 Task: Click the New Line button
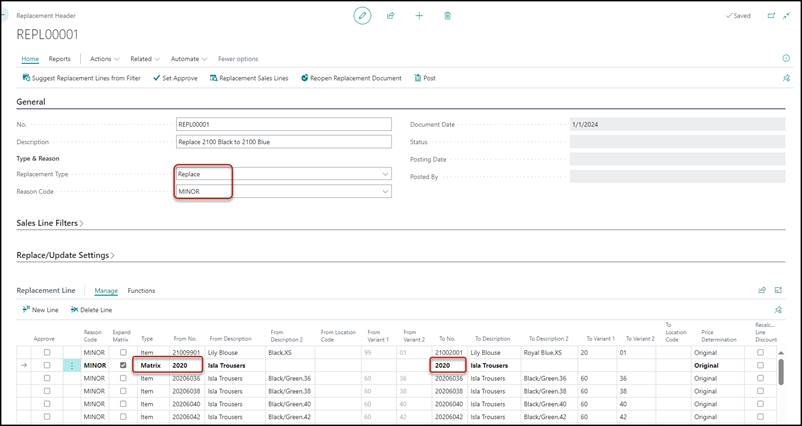tap(40, 310)
